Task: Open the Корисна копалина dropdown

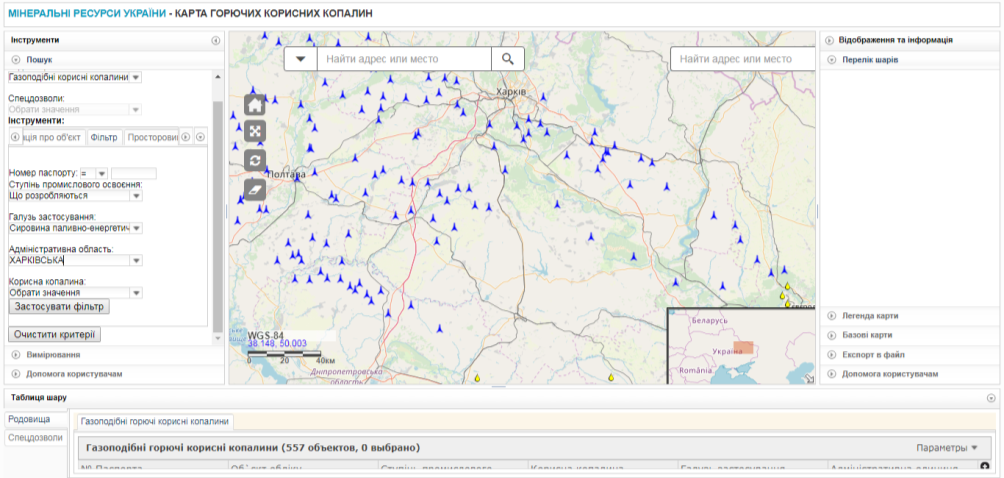Action: [136, 293]
